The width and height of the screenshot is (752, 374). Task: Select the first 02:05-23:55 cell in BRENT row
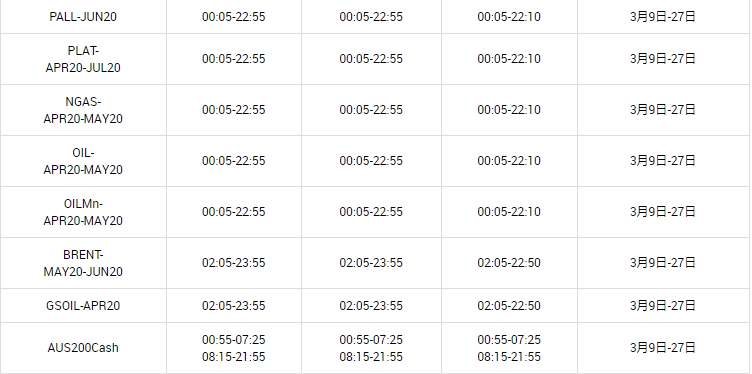(x=234, y=263)
